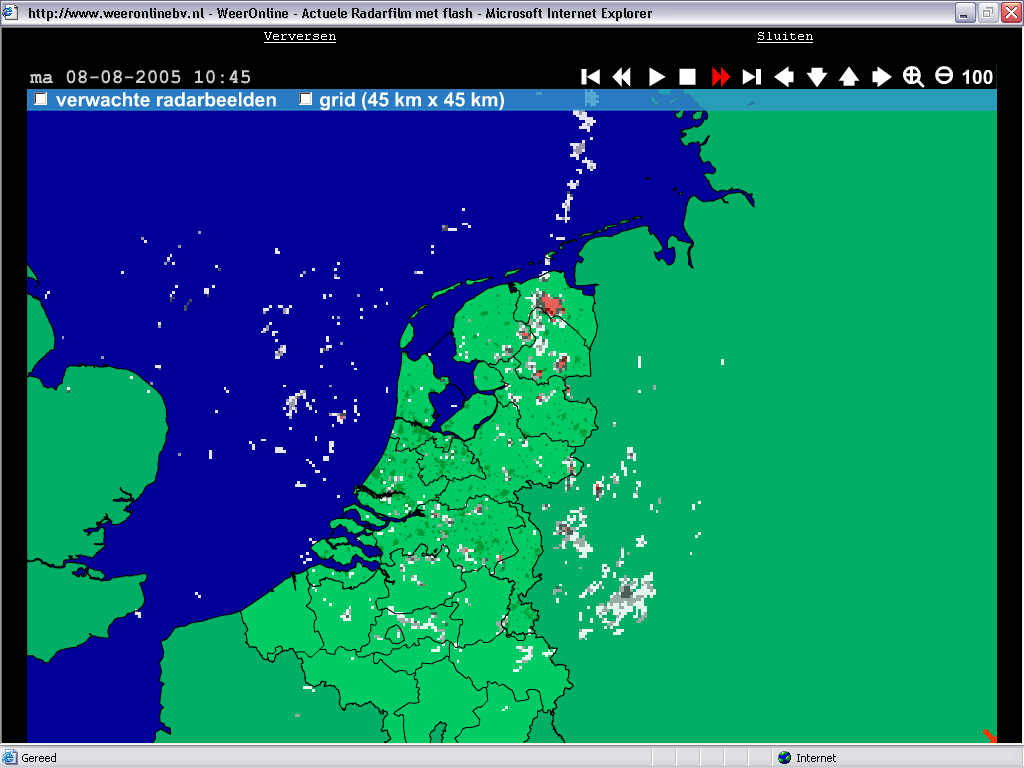
Task: Click the red storm cell over Groningen
Action: [552, 306]
